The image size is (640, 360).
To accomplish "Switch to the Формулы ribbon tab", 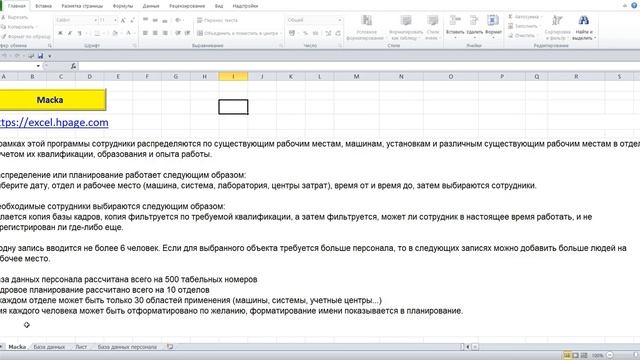I will point(122,6).
